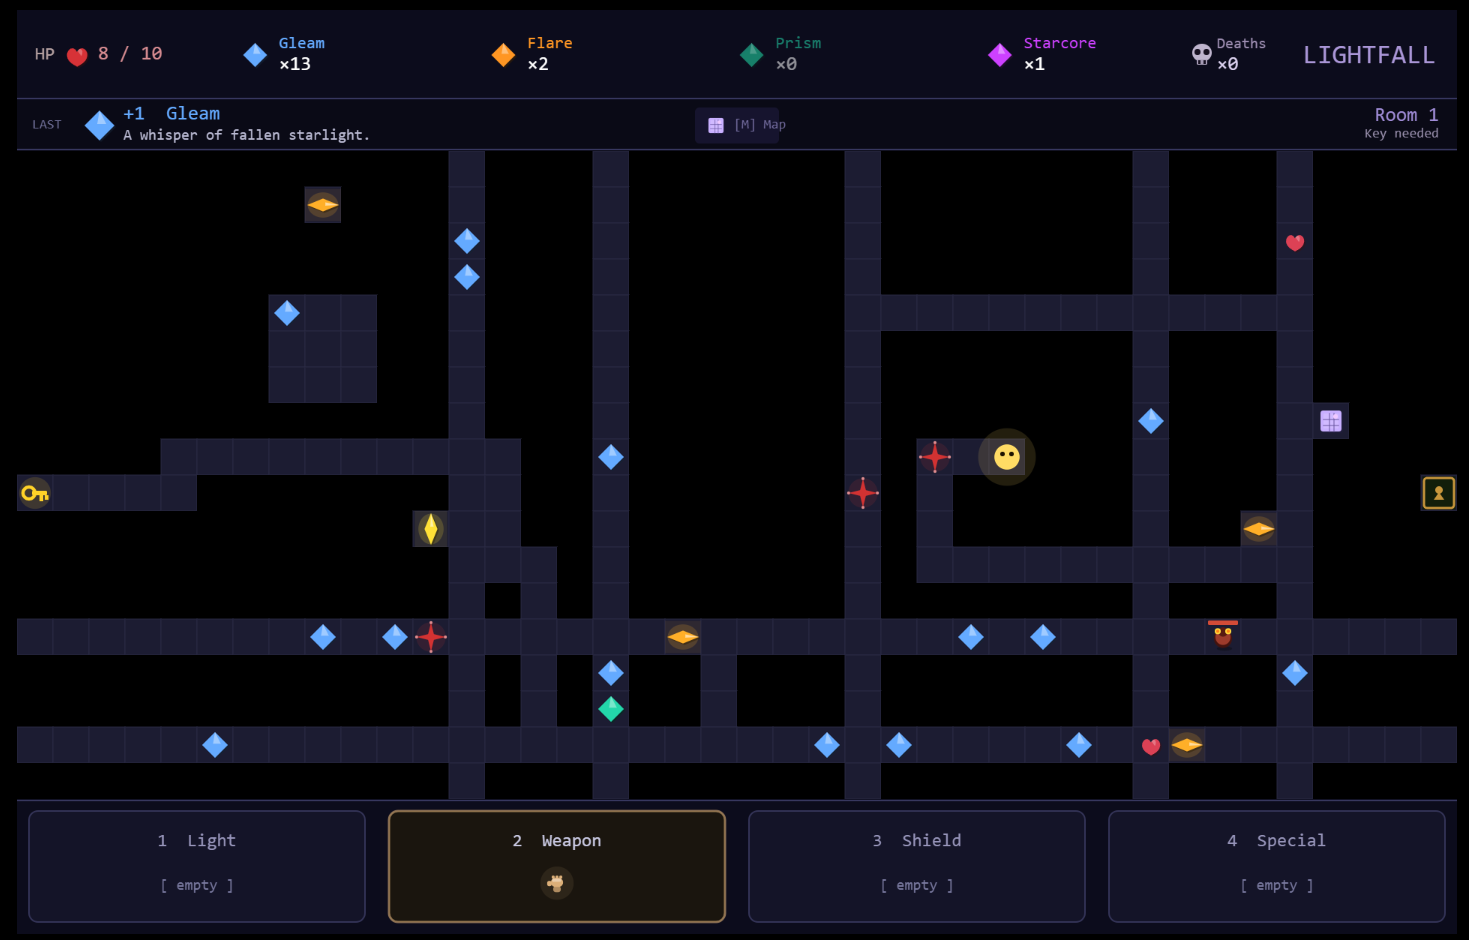Click the Flare pickup in the center of the middle corridor
Image resolution: width=1469 pixels, height=940 pixels.
click(683, 637)
